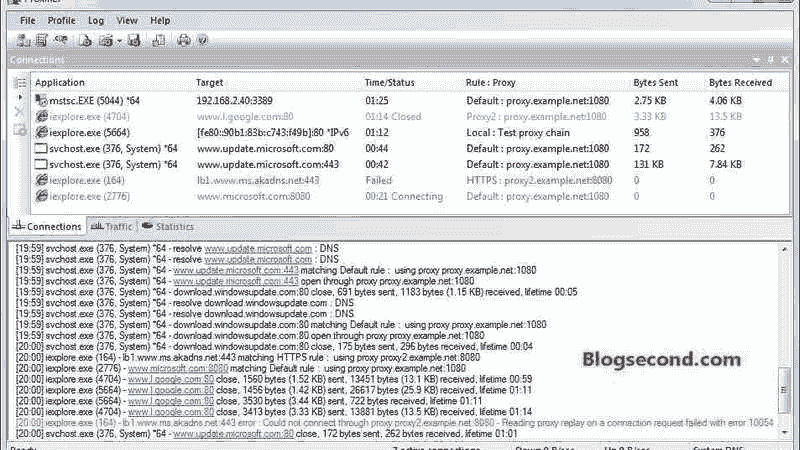
Task: Open the google.com:80 link with 3530 bytes
Action: [170, 401]
